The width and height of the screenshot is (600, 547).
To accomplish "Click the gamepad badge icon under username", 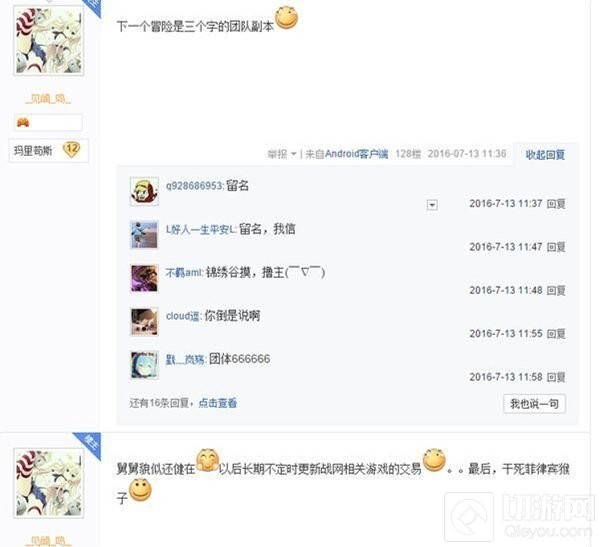I will click(23, 122).
